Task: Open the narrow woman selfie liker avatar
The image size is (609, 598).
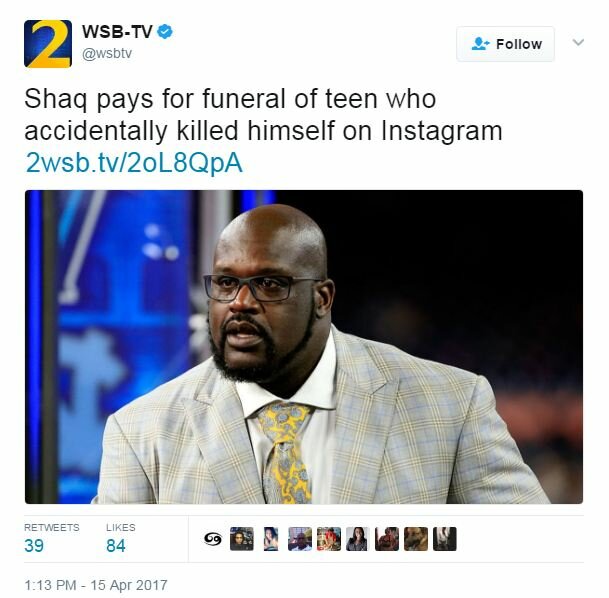Action: [x=271, y=539]
